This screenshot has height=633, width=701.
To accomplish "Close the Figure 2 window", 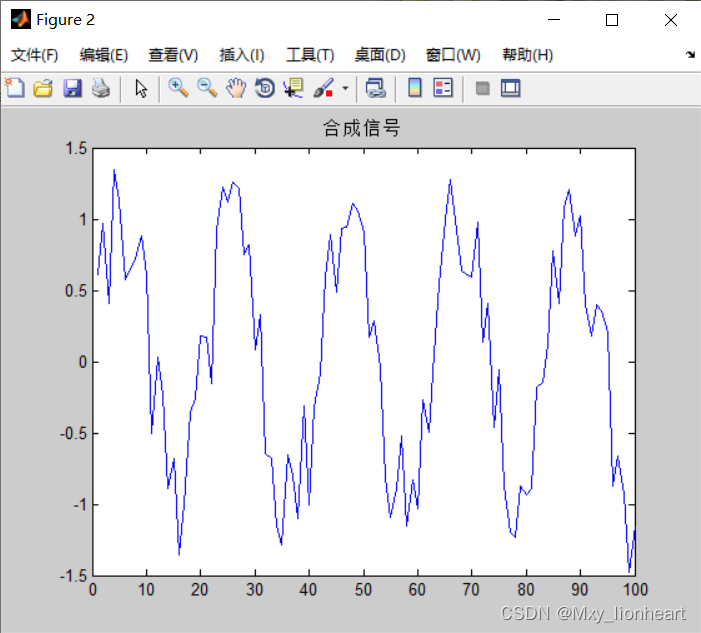I will pyautogui.click(x=671, y=20).
